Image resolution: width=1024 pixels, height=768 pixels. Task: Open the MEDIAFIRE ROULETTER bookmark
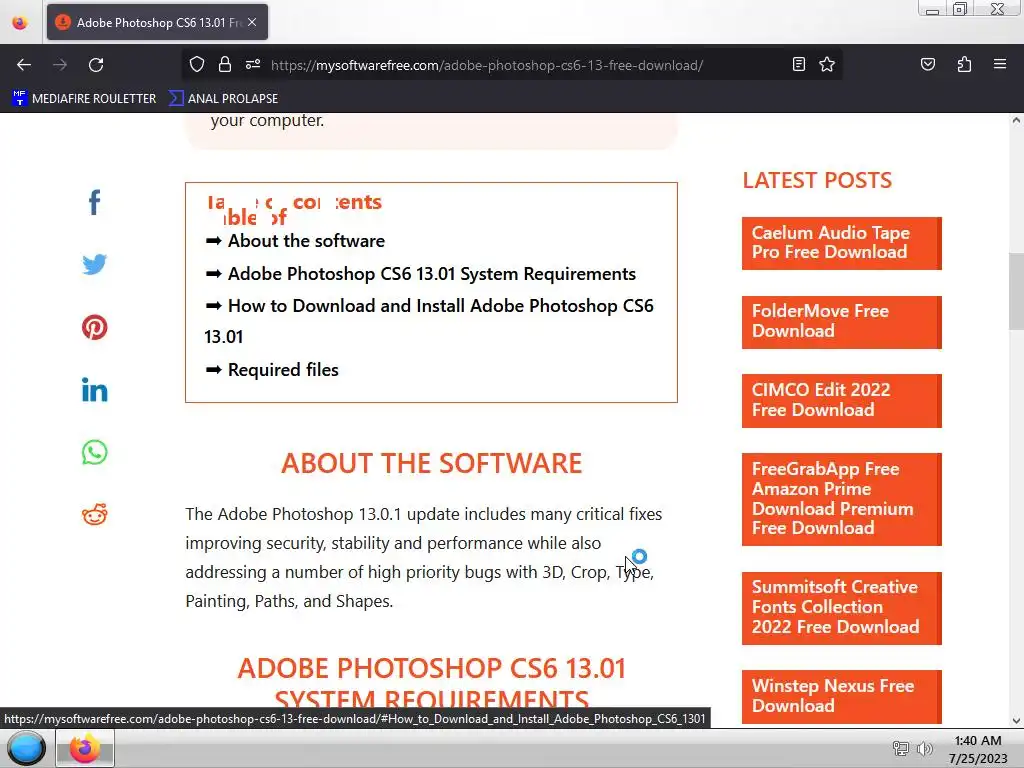coord(84,99)
